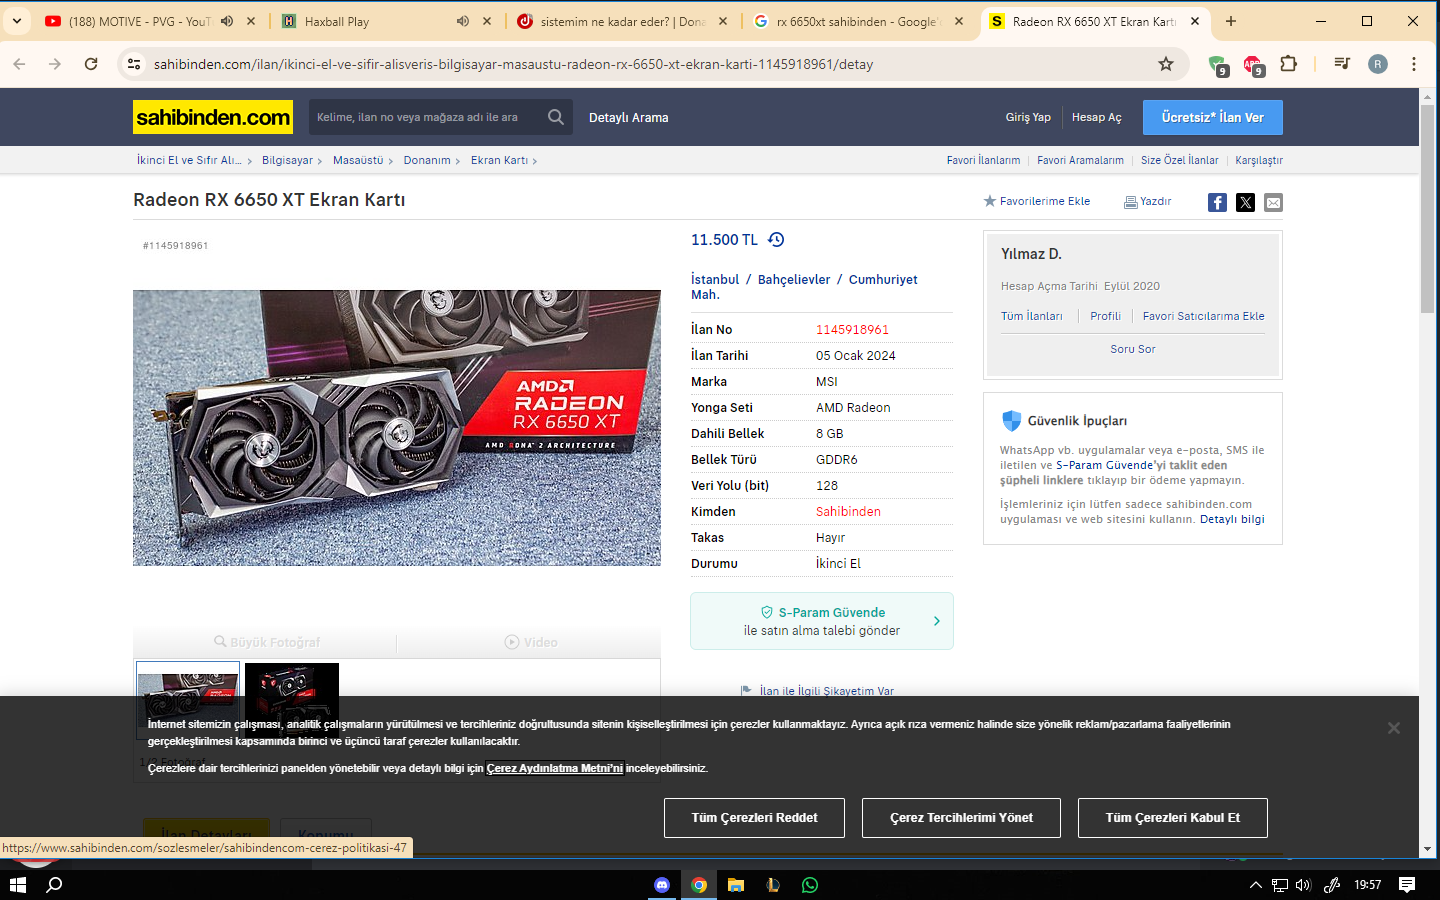Screen dimensions: 1440x900
Task: Switch to the 'sistemim ne kadar eder' tab
Action: tap(623, 21)
